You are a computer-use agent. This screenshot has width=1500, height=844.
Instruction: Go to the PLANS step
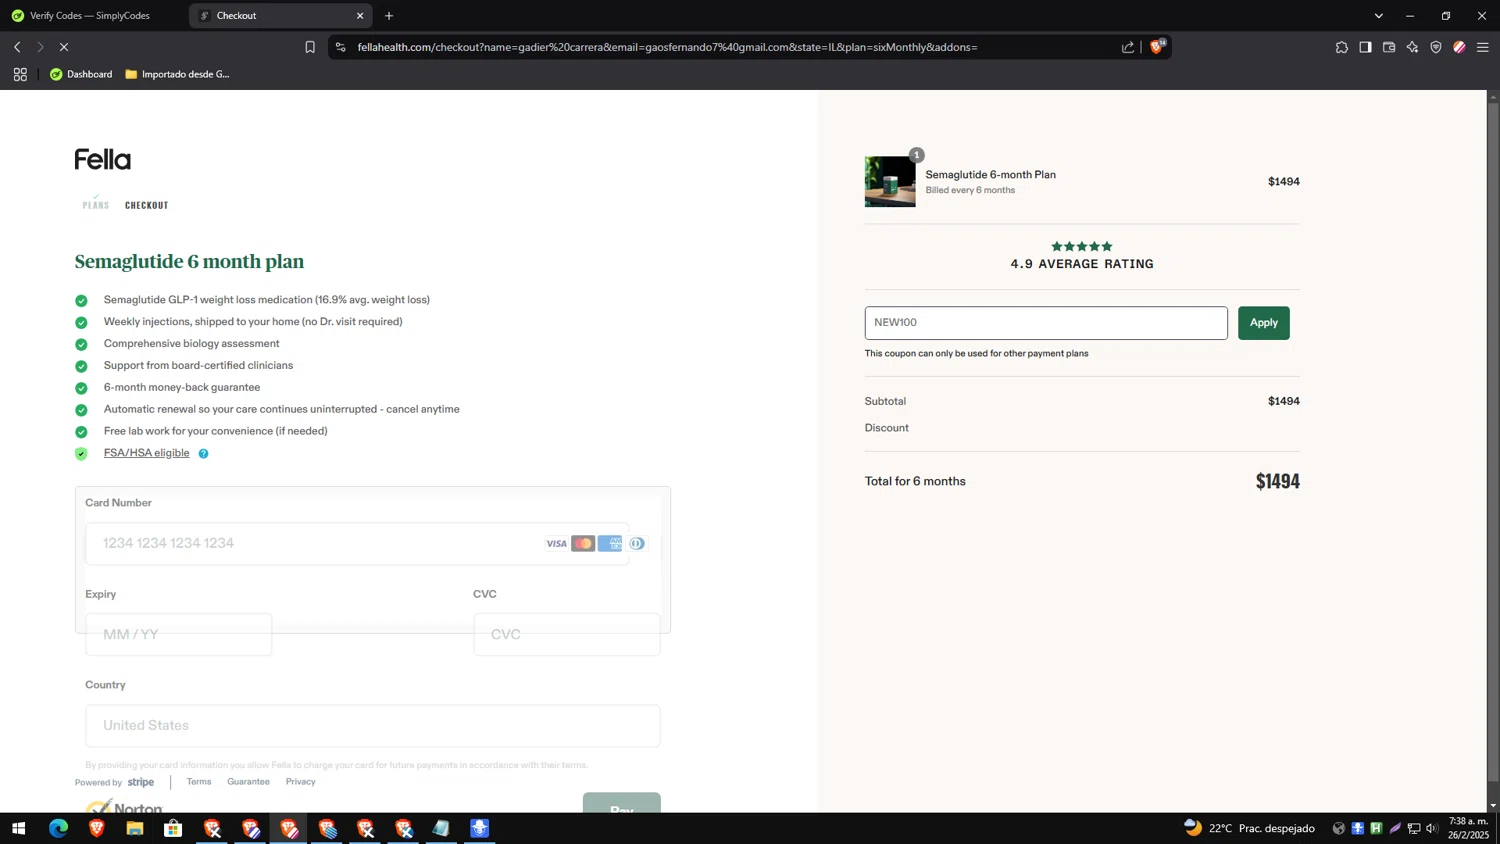coord(96,204)
